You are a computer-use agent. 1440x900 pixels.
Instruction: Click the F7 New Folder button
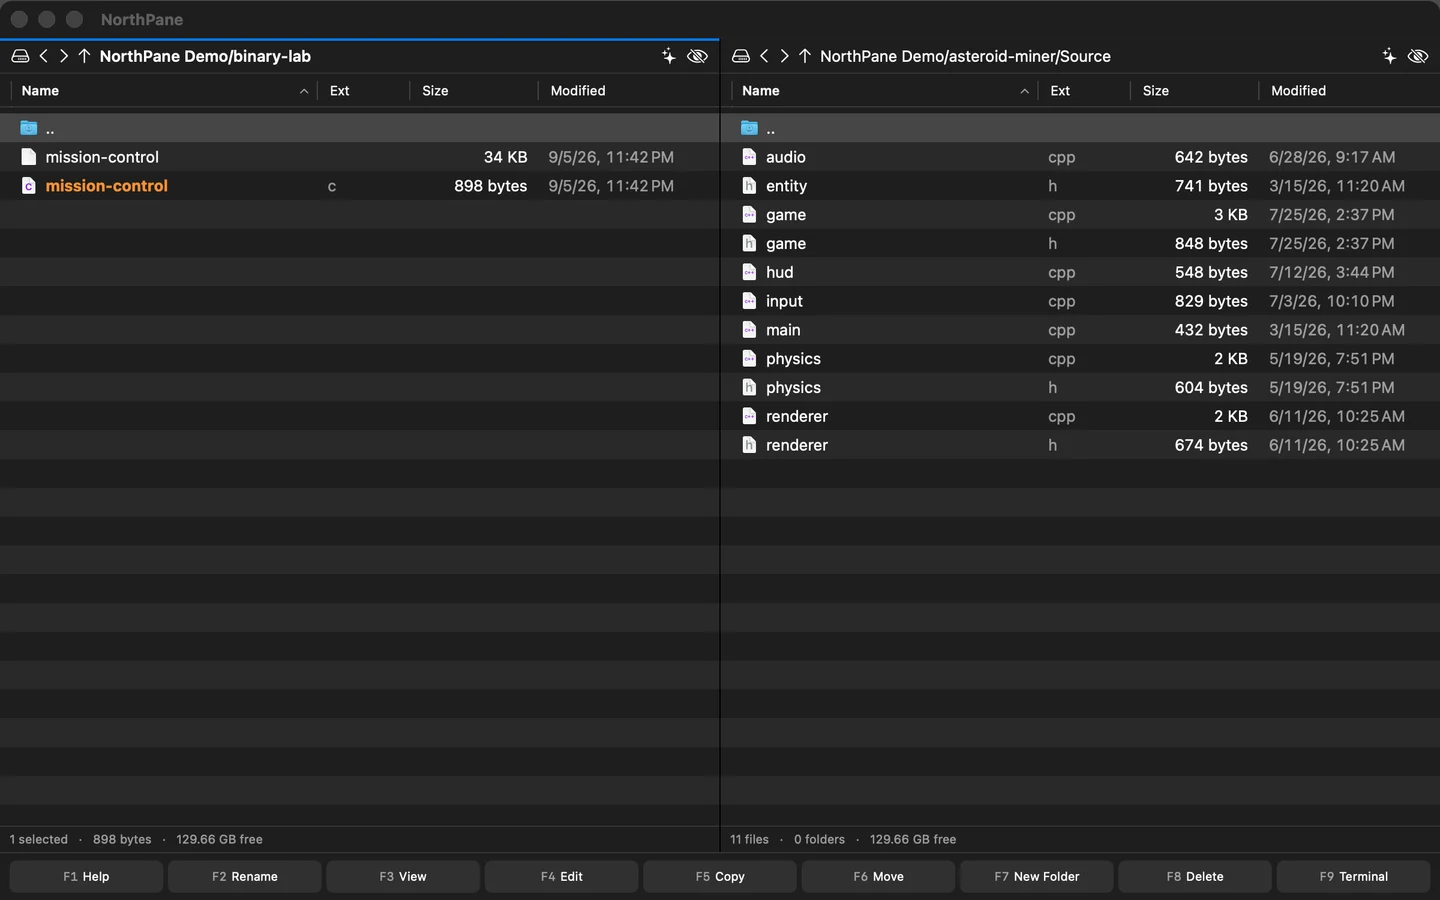(x=1037, y=876)
